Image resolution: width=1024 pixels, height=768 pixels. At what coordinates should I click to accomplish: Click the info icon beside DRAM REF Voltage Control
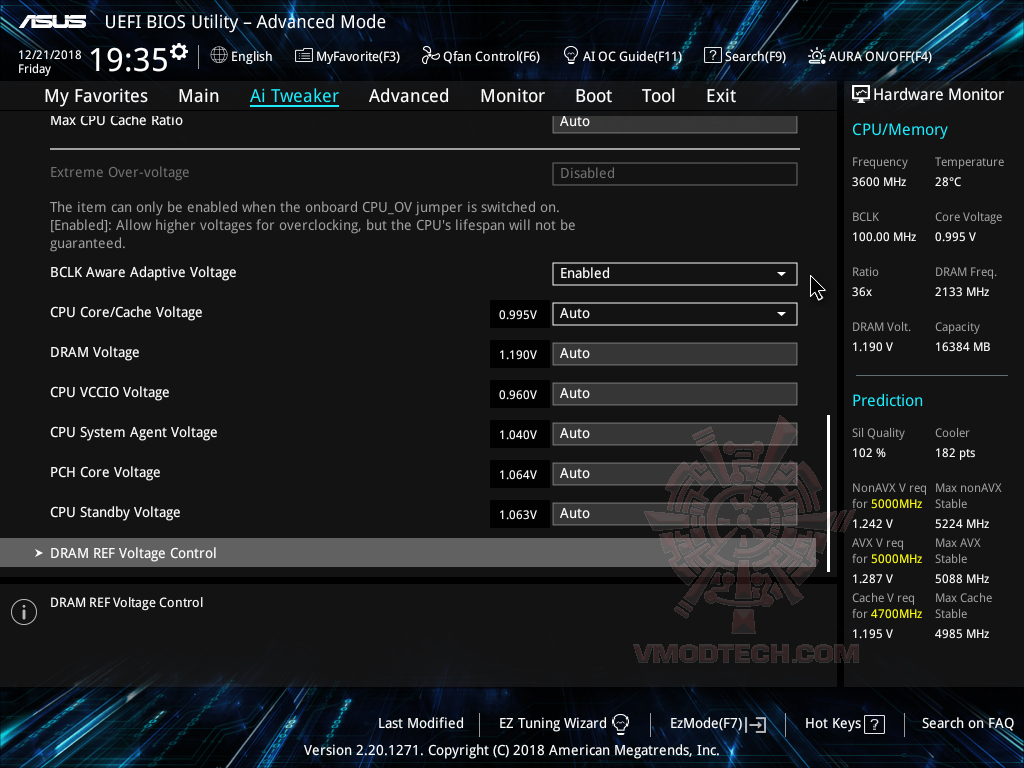click(23, 611)
